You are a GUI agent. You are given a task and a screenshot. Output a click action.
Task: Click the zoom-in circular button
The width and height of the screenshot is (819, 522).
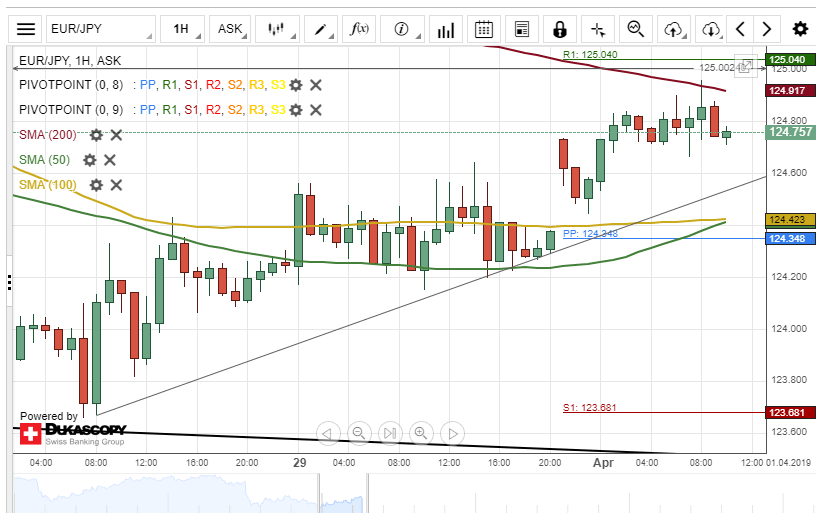coord(422,434)
